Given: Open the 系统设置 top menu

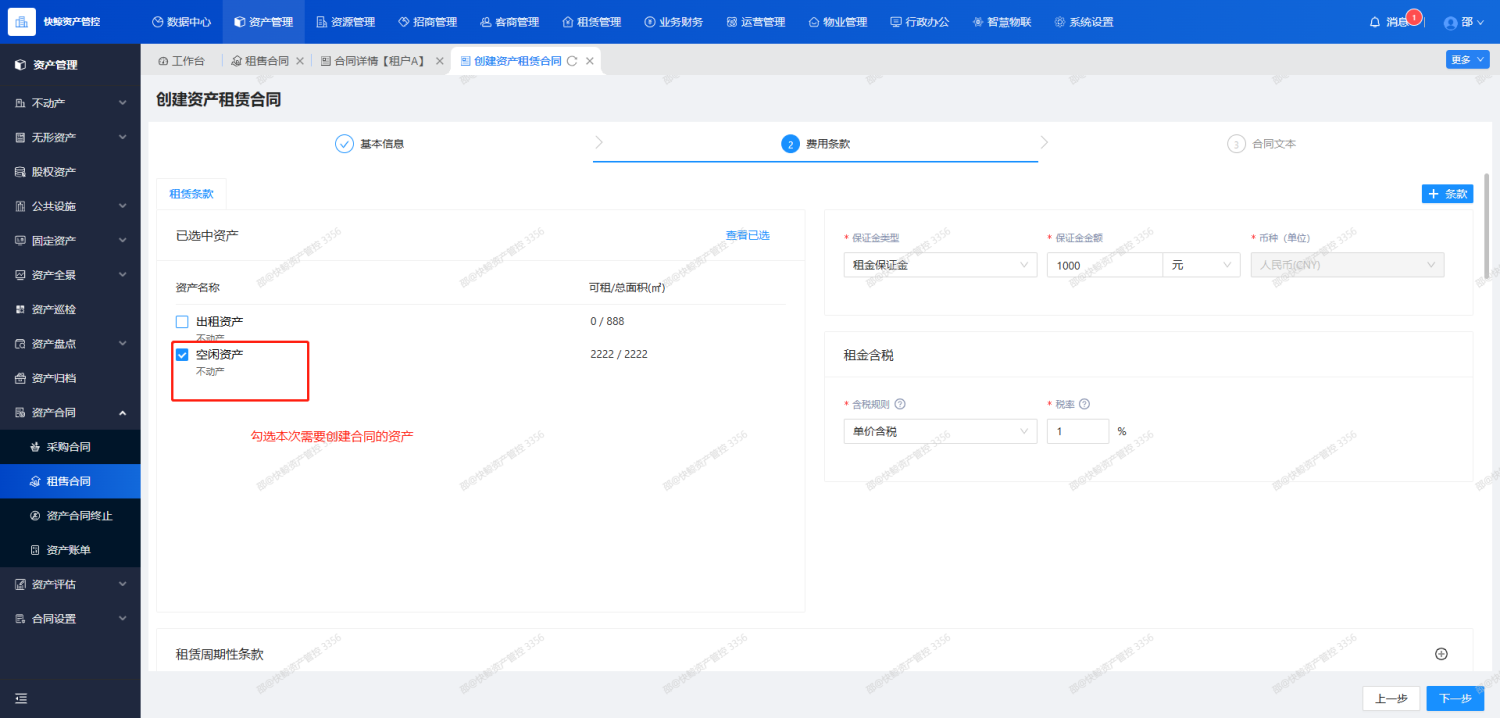Looking at the screenshot, I should click(1083, 22).
